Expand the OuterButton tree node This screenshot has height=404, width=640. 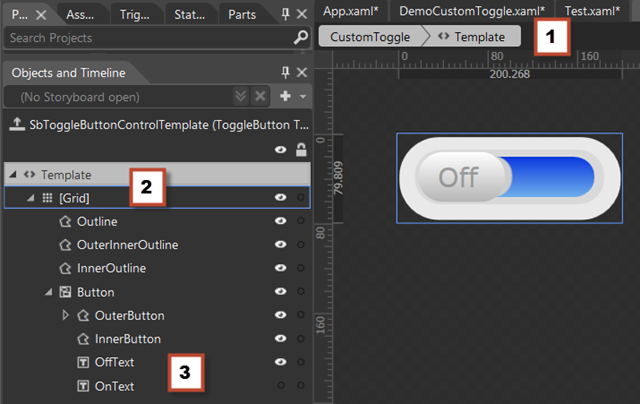click(x=67, y=315)
